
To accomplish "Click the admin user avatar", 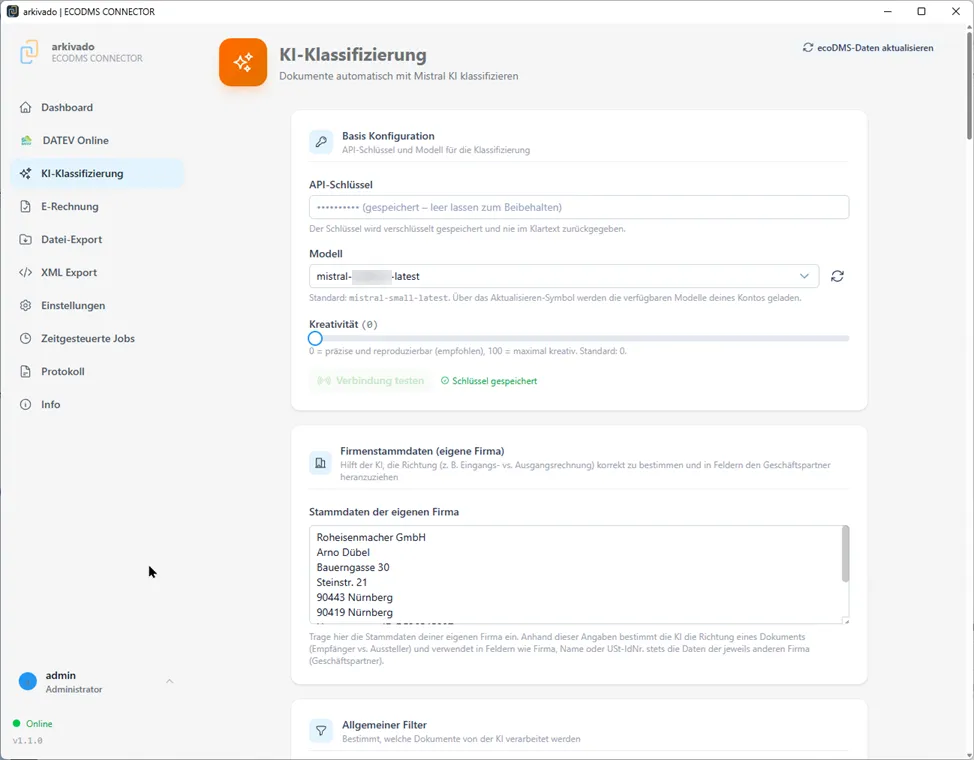I will click(x=27, y=682).
